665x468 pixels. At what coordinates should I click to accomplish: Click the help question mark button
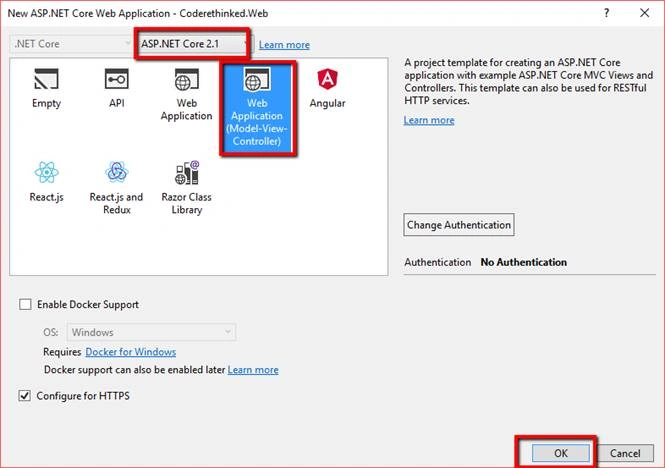click(x=606, y=13)
